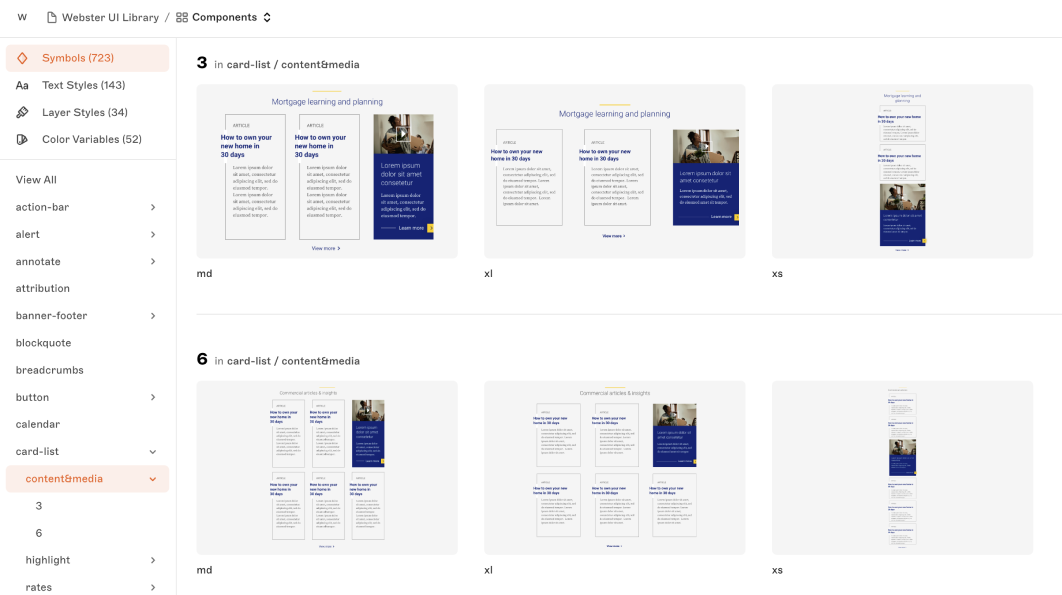Click the md label under section 3
Viewport: 1062px width, 595px height.
tap(205, 274)
